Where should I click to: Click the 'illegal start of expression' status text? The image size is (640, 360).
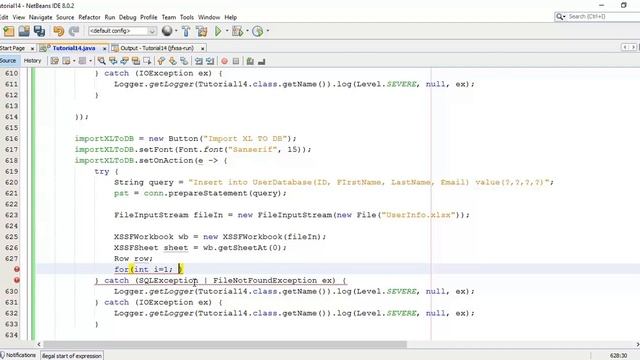click(72, 356)
